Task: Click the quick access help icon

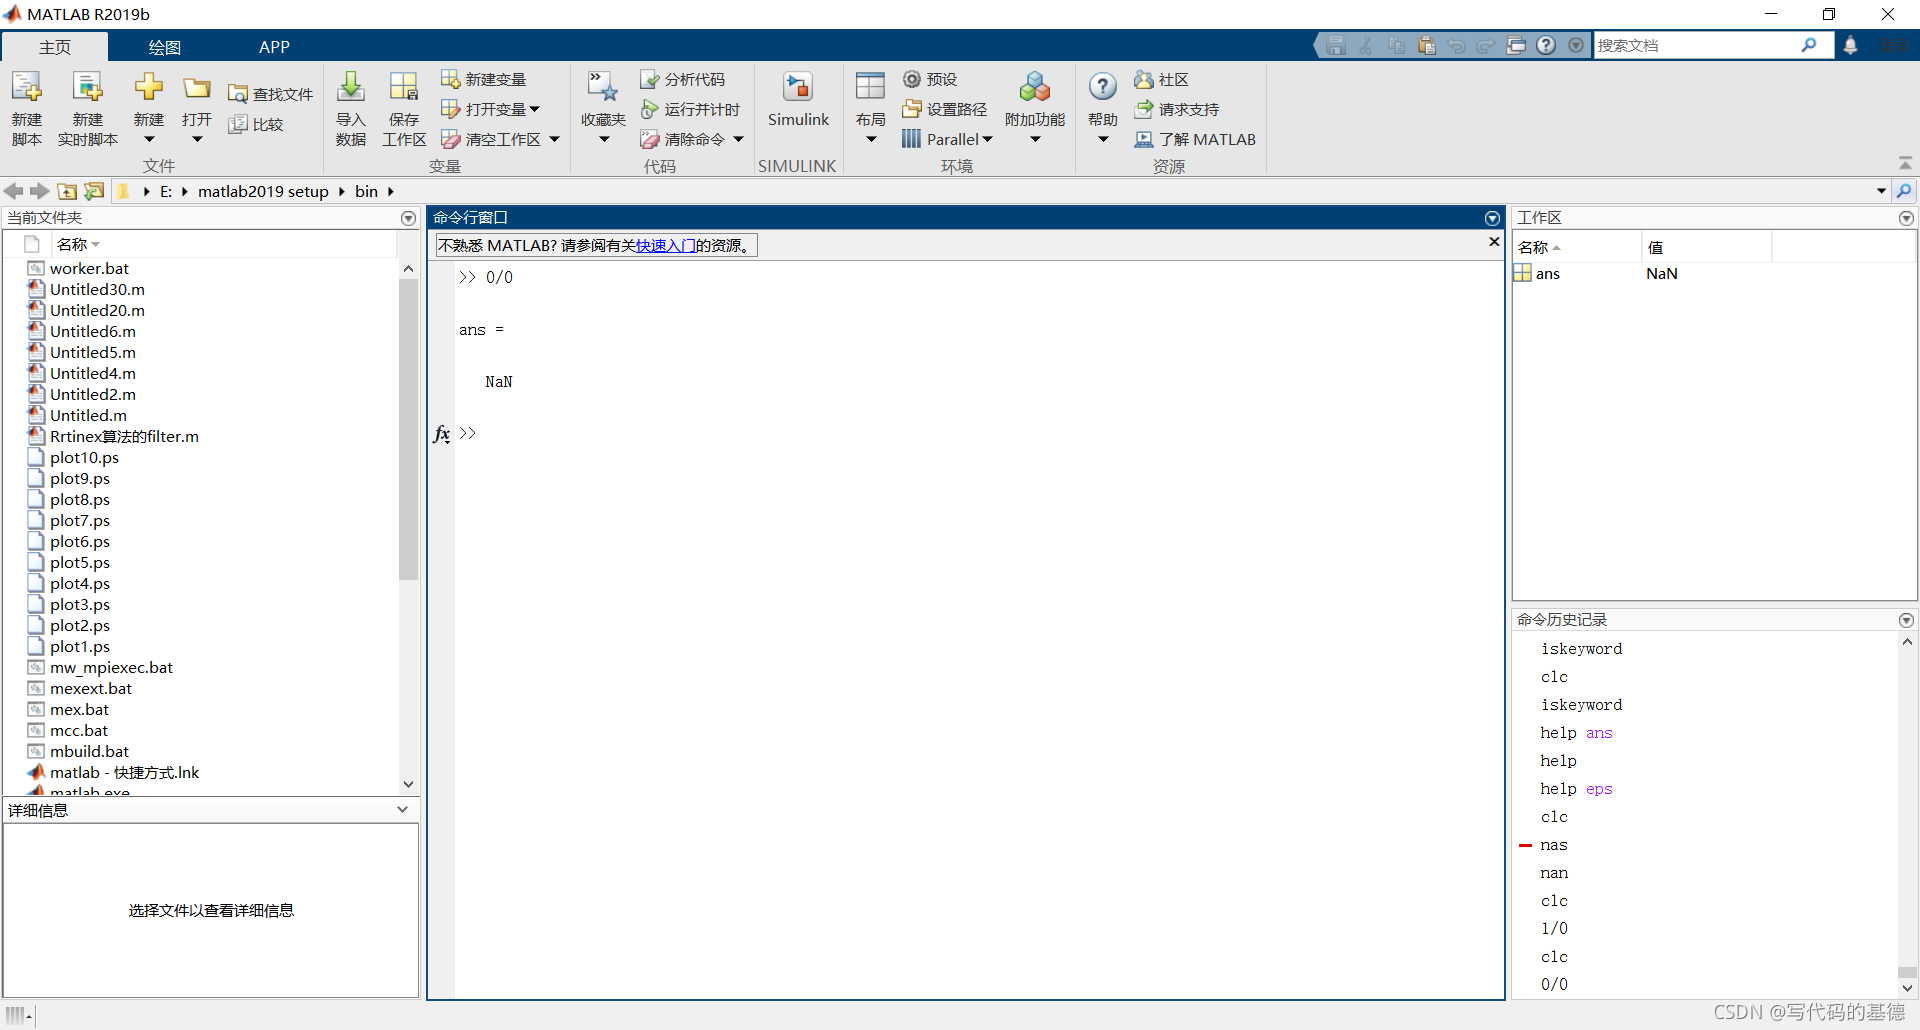Action: tap(1546, 45)
